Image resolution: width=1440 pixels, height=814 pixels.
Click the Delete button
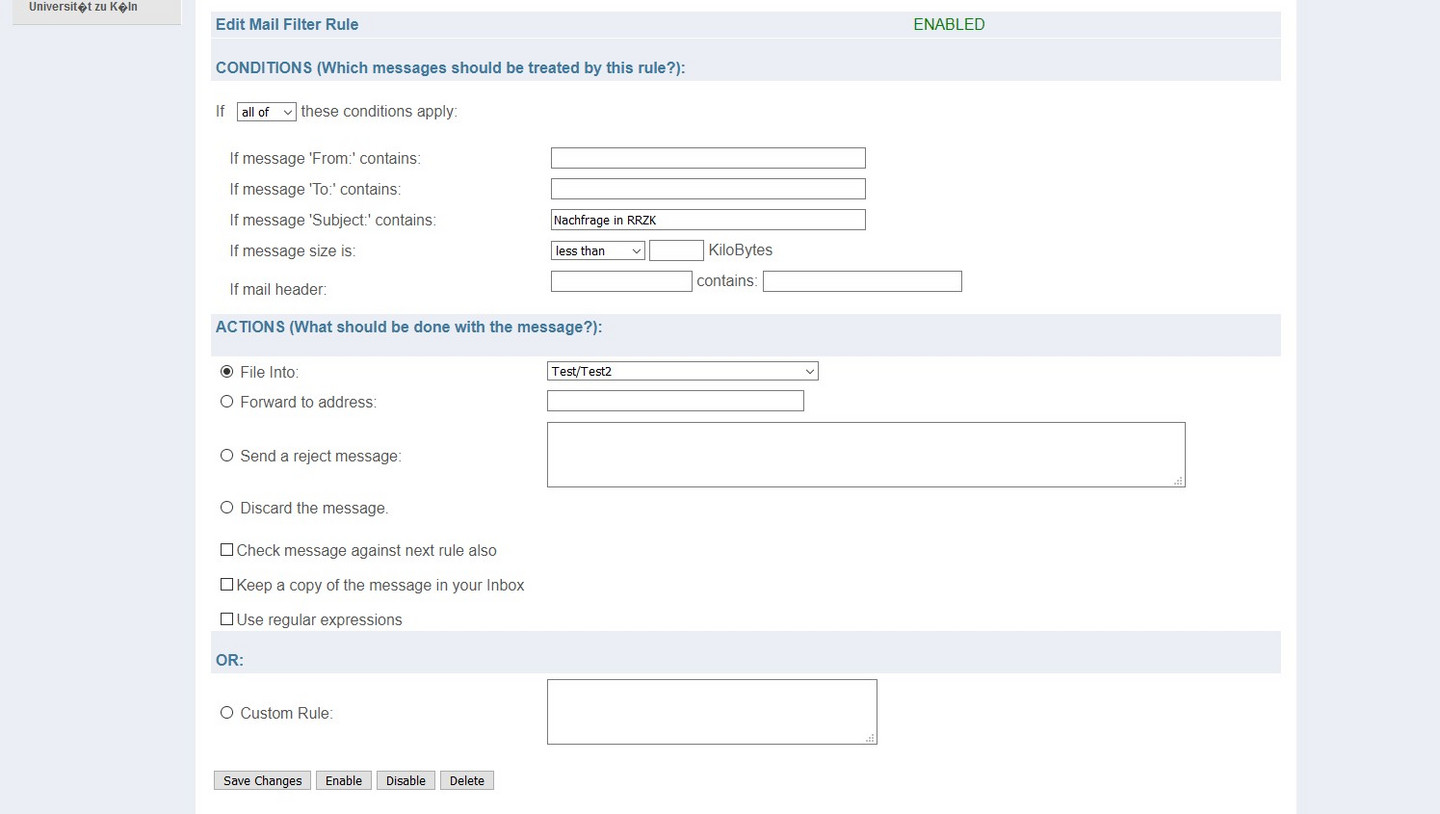pyautogui.click(x=467, y=781)
